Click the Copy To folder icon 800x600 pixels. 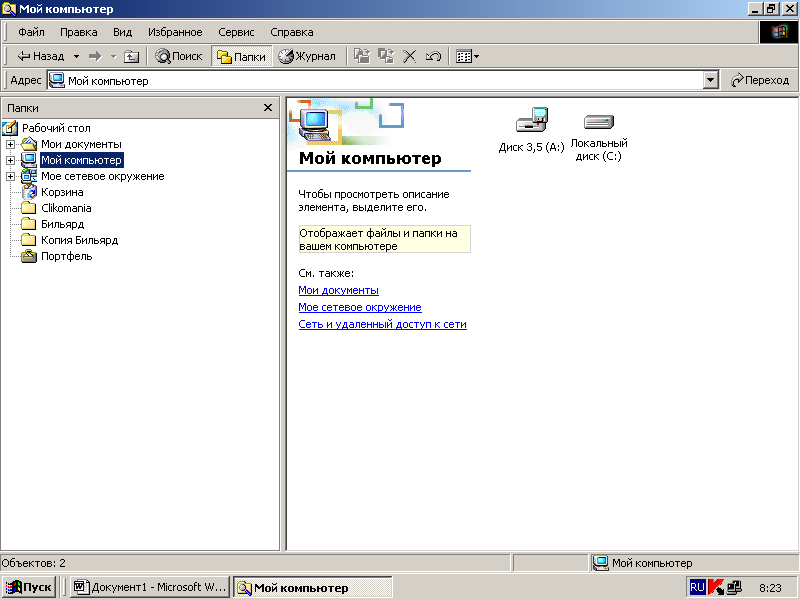point(386,56)
